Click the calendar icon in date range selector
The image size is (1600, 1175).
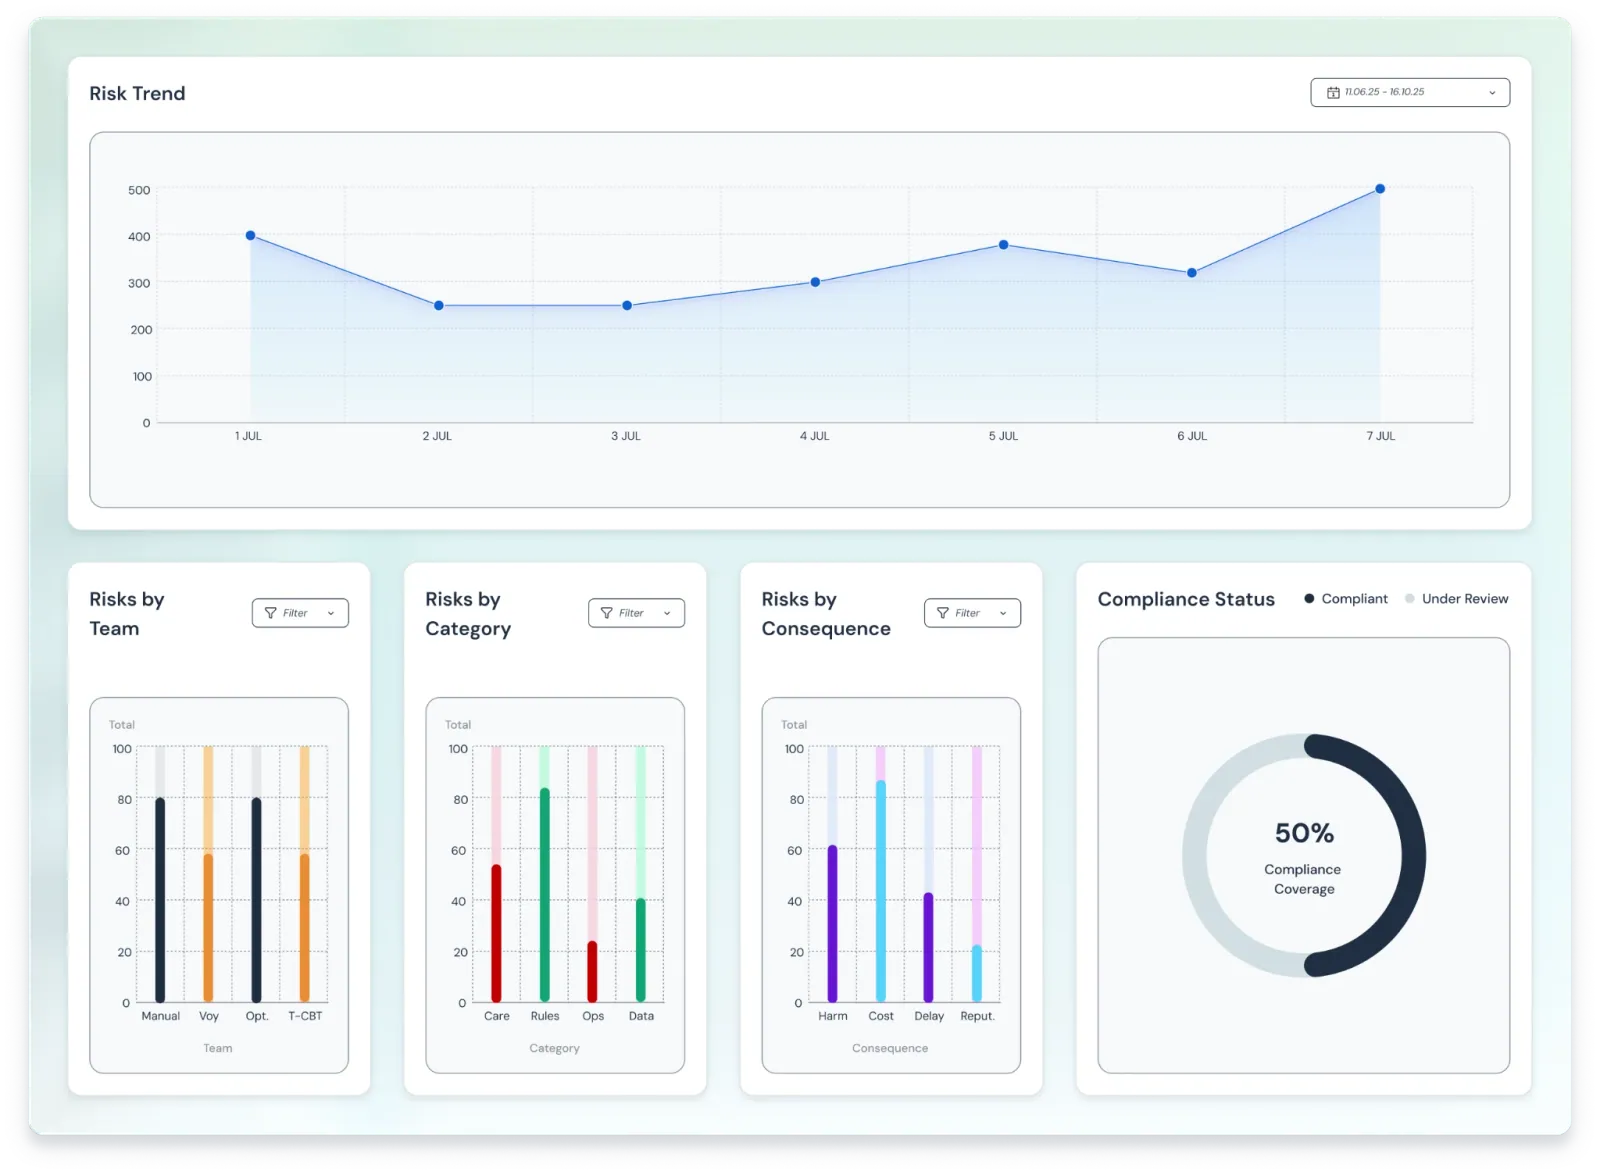[x=1333, y=92]
